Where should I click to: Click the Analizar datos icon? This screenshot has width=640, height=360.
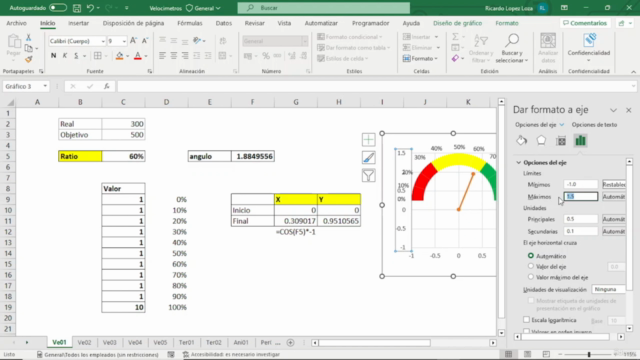548,49
